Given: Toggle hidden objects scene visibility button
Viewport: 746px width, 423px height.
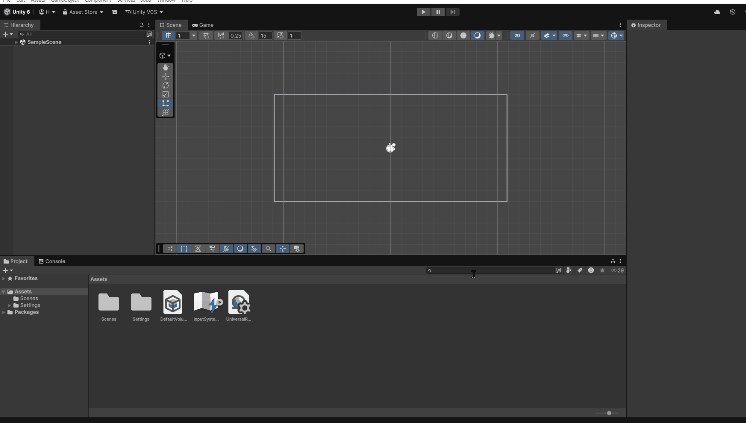Looking at the screenshot, I should [565, 35].
